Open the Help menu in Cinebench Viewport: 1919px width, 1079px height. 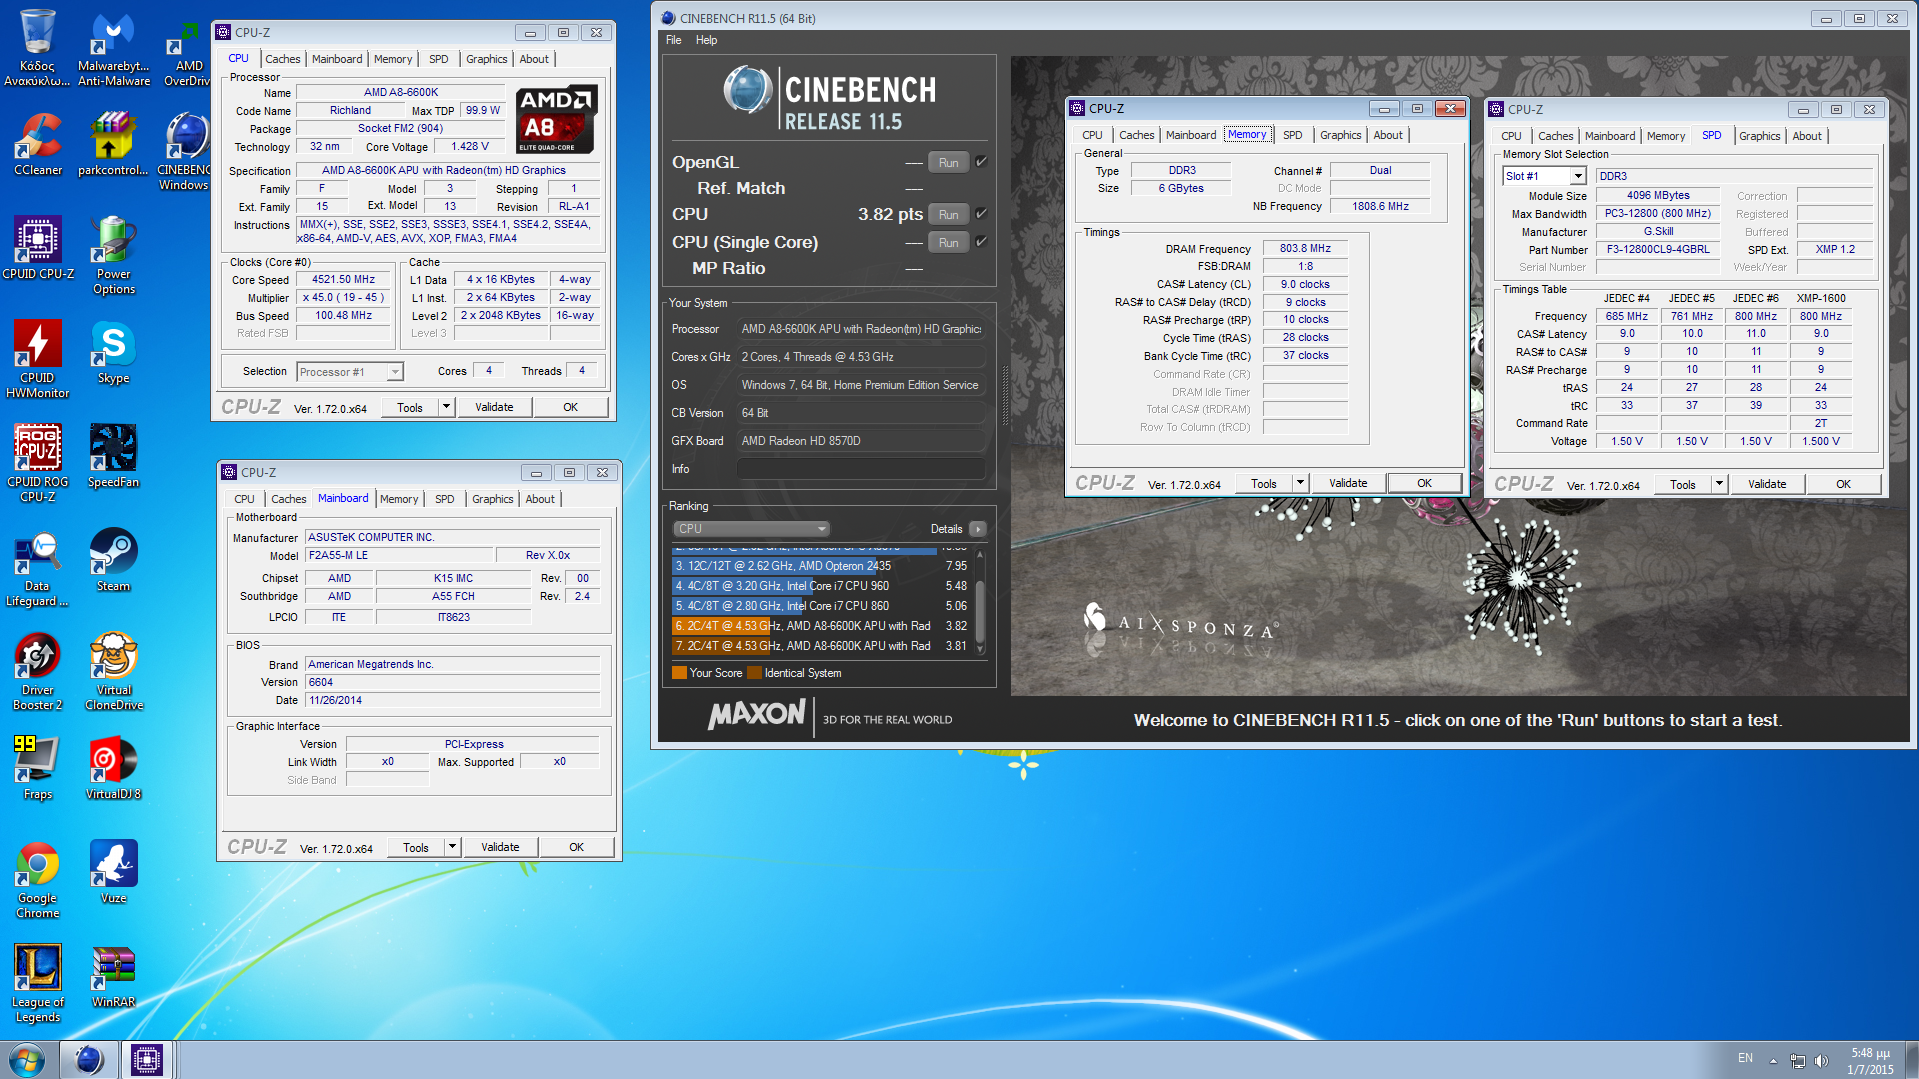(707, 40)
